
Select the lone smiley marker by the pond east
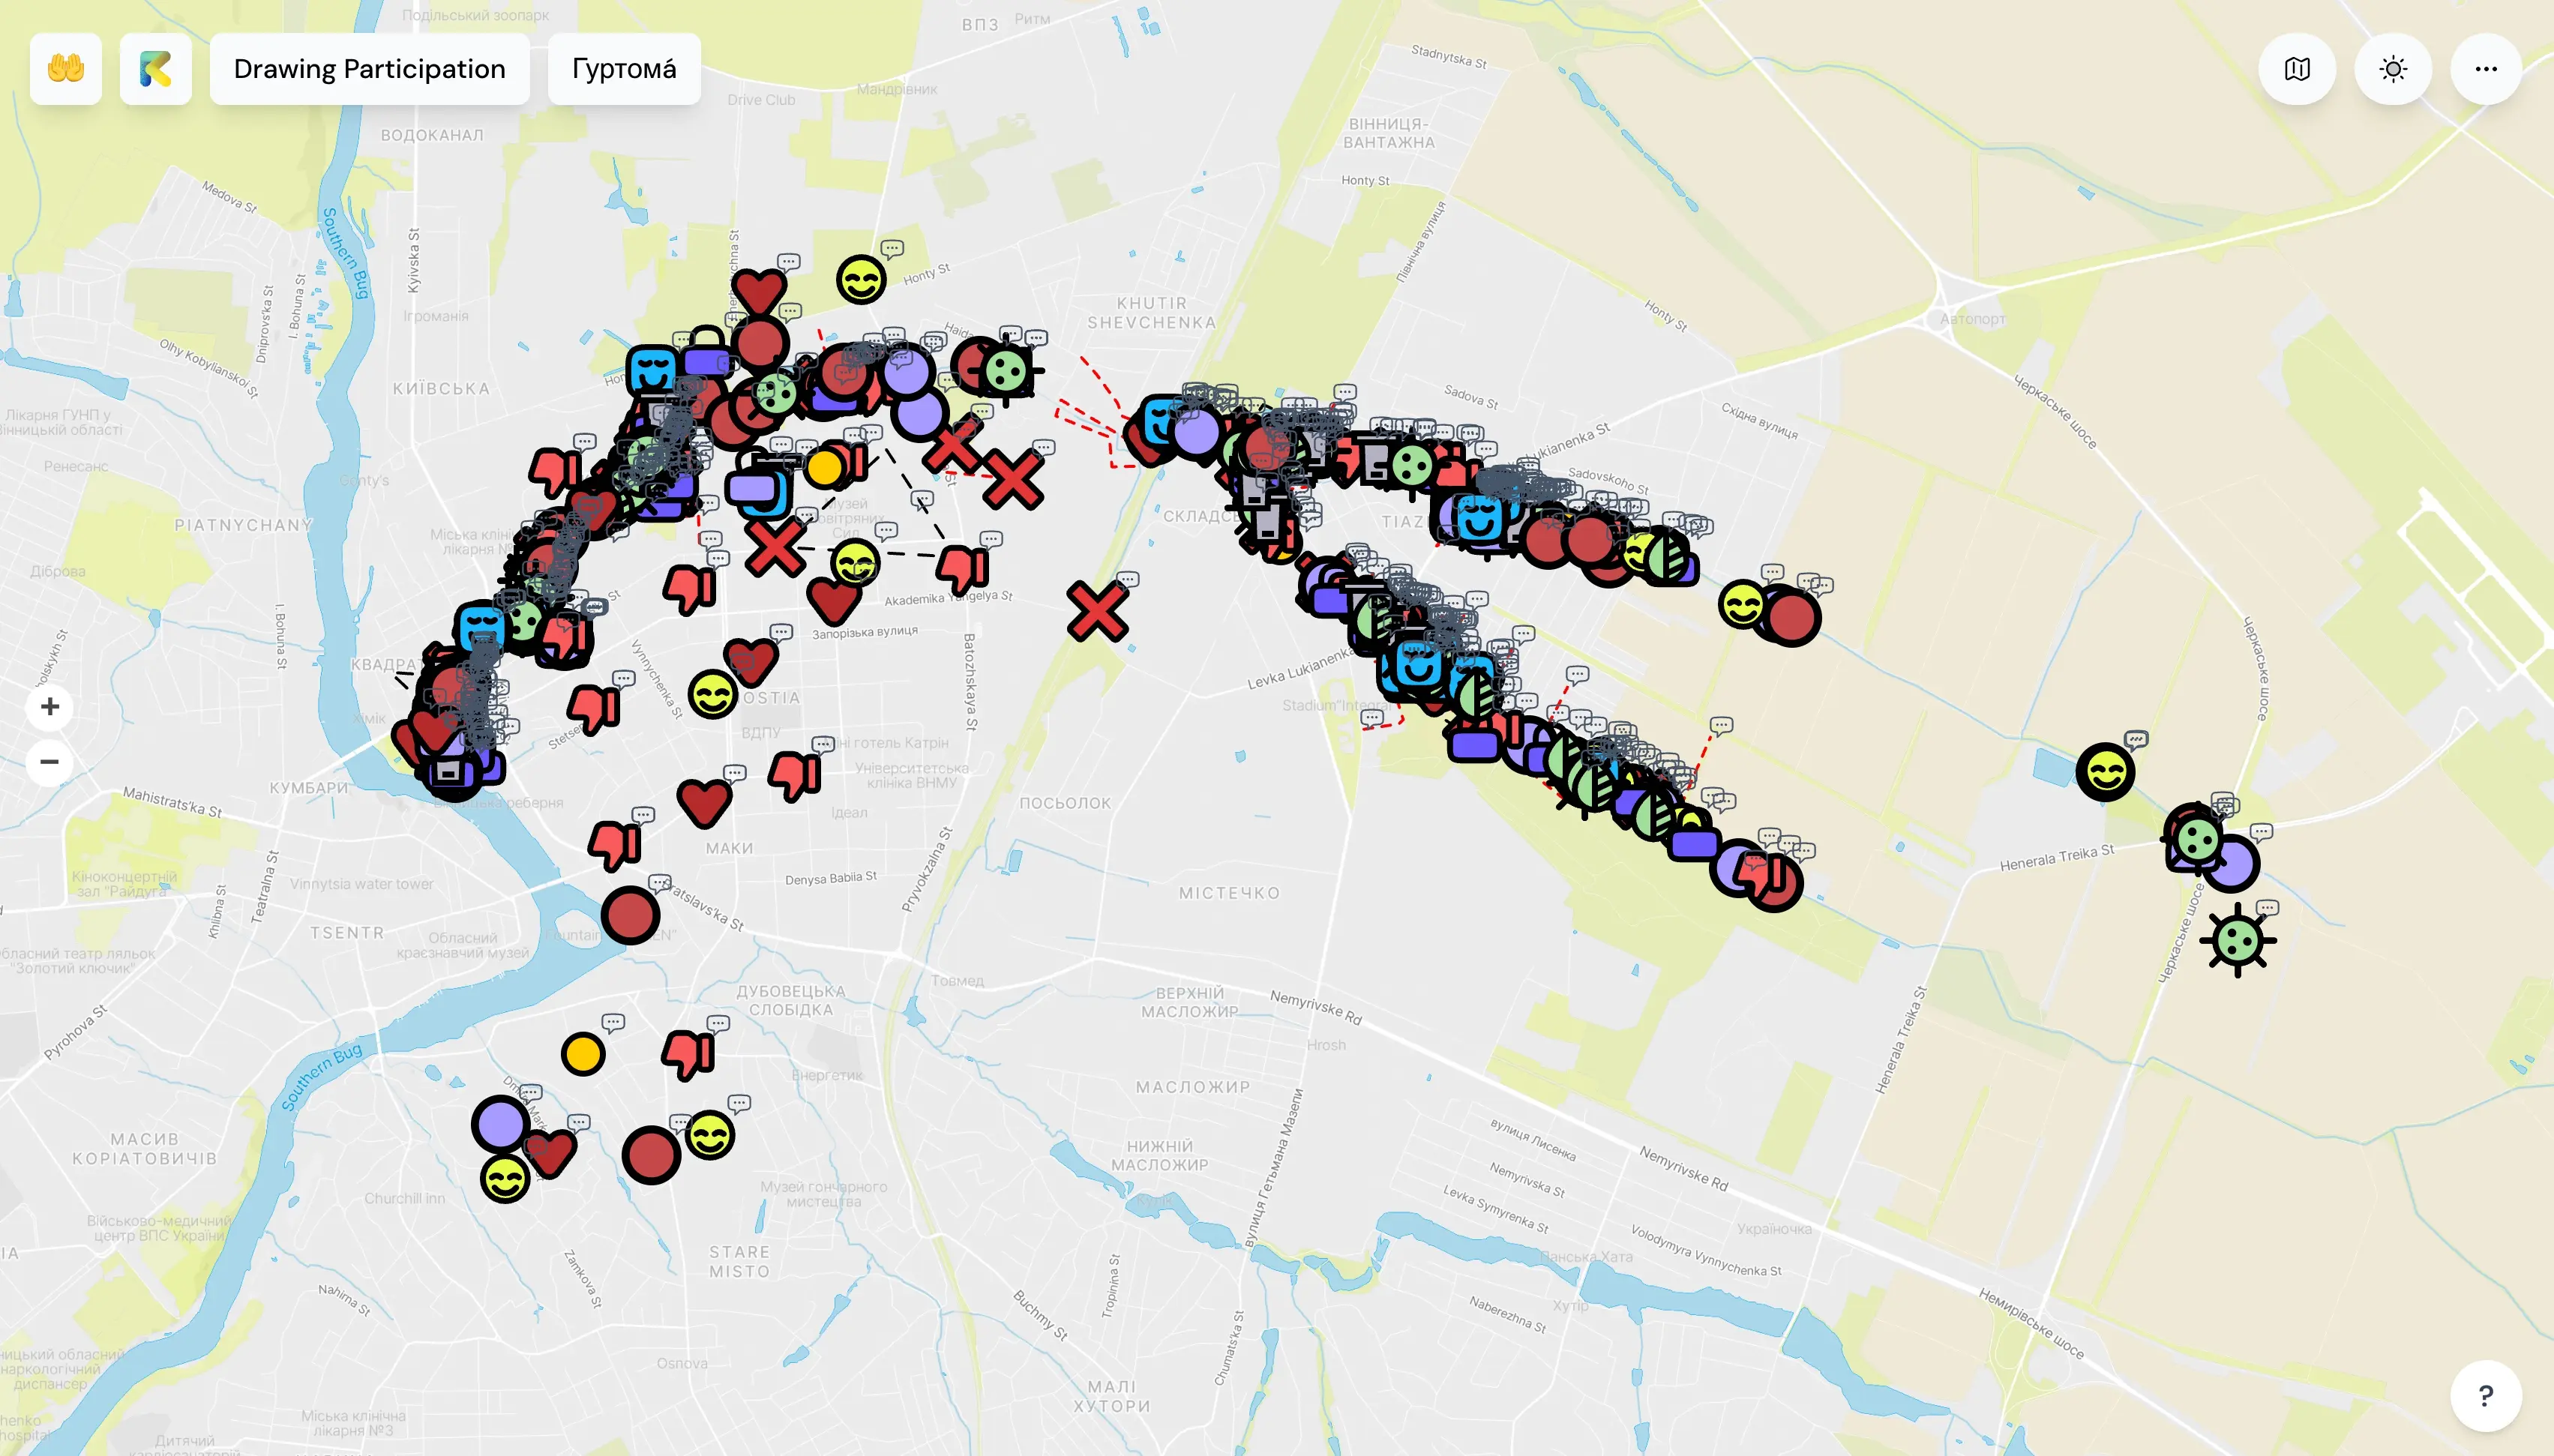coord(2105,772)
